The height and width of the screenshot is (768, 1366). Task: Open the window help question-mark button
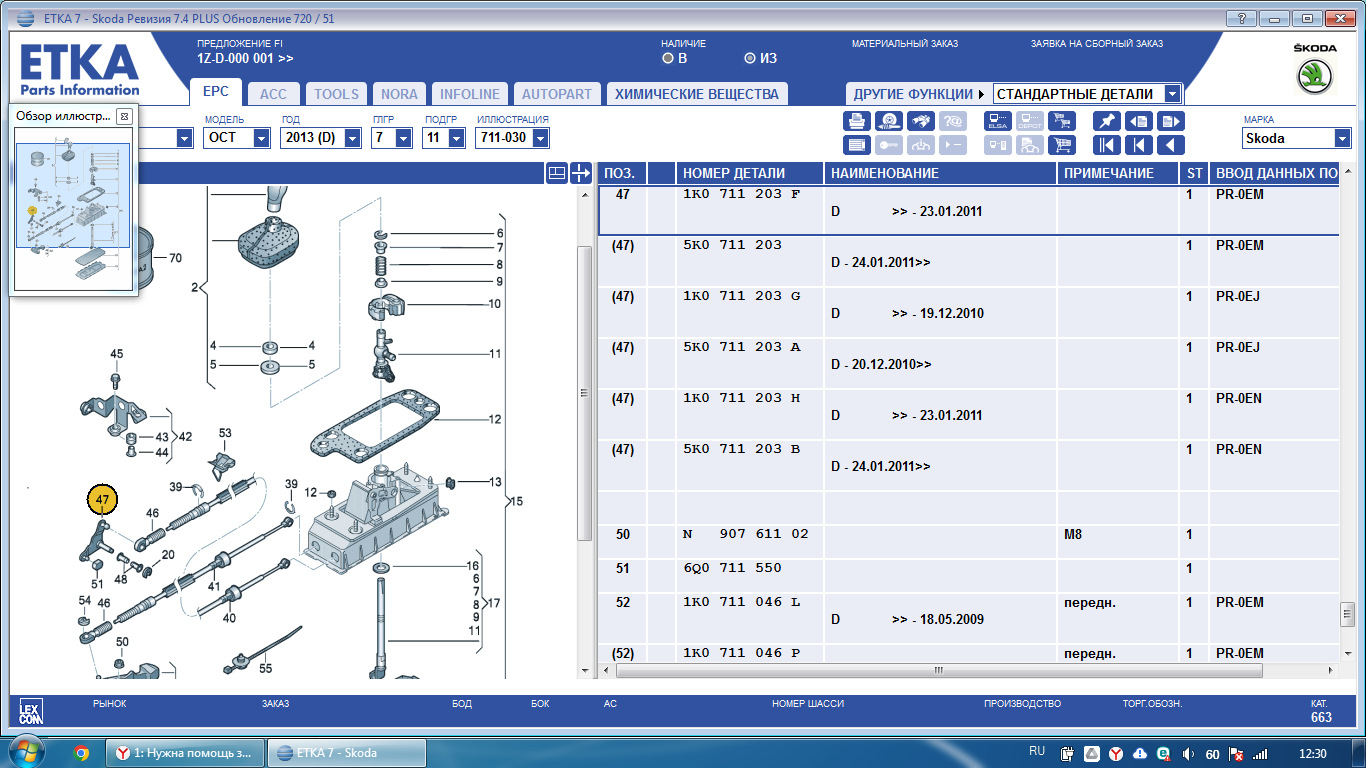[1240, 18]
